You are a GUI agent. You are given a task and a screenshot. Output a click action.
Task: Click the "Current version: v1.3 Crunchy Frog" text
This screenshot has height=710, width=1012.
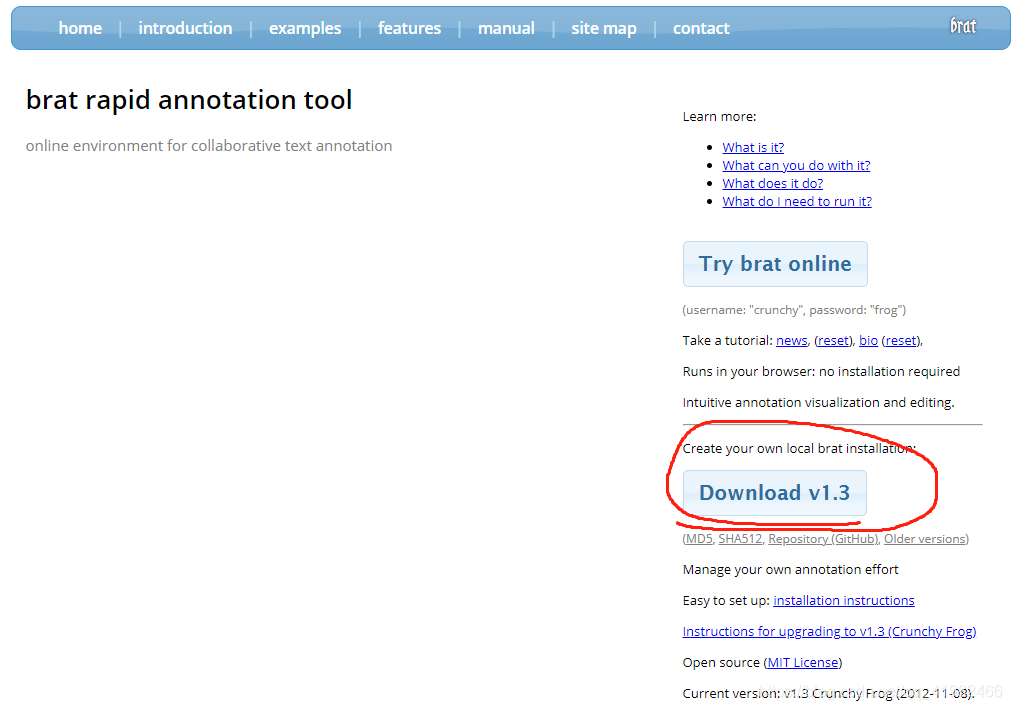[828, 693]
